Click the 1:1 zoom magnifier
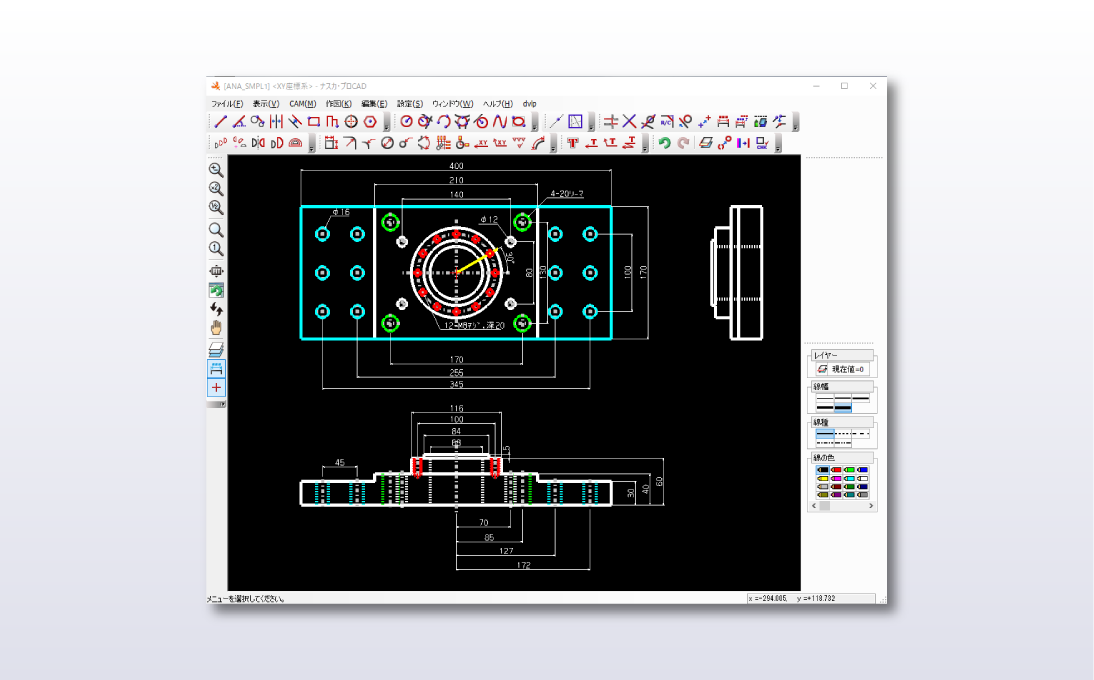Screen dimensions: 1094x680 click(216, 248)
